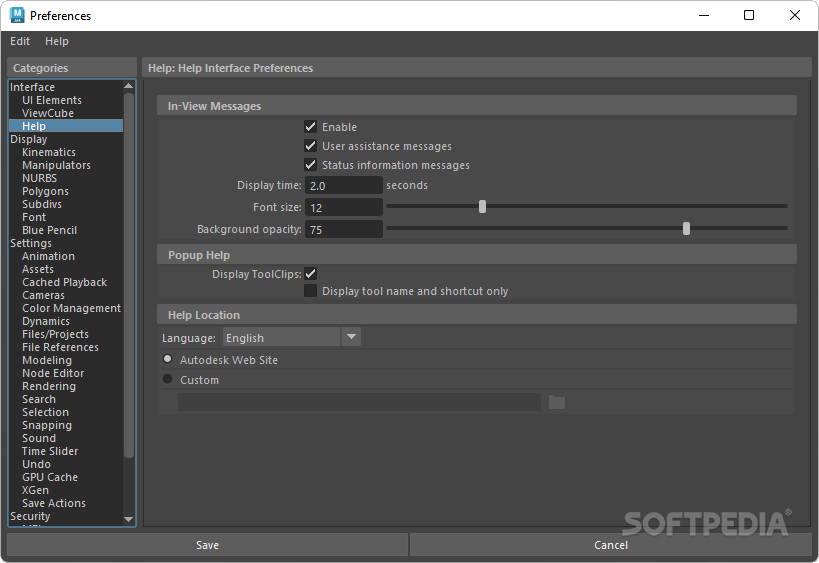Image resolution: width=819 pixels, height=563 pixels.
Task: Select UI Elements category
Action: point(52,100)
